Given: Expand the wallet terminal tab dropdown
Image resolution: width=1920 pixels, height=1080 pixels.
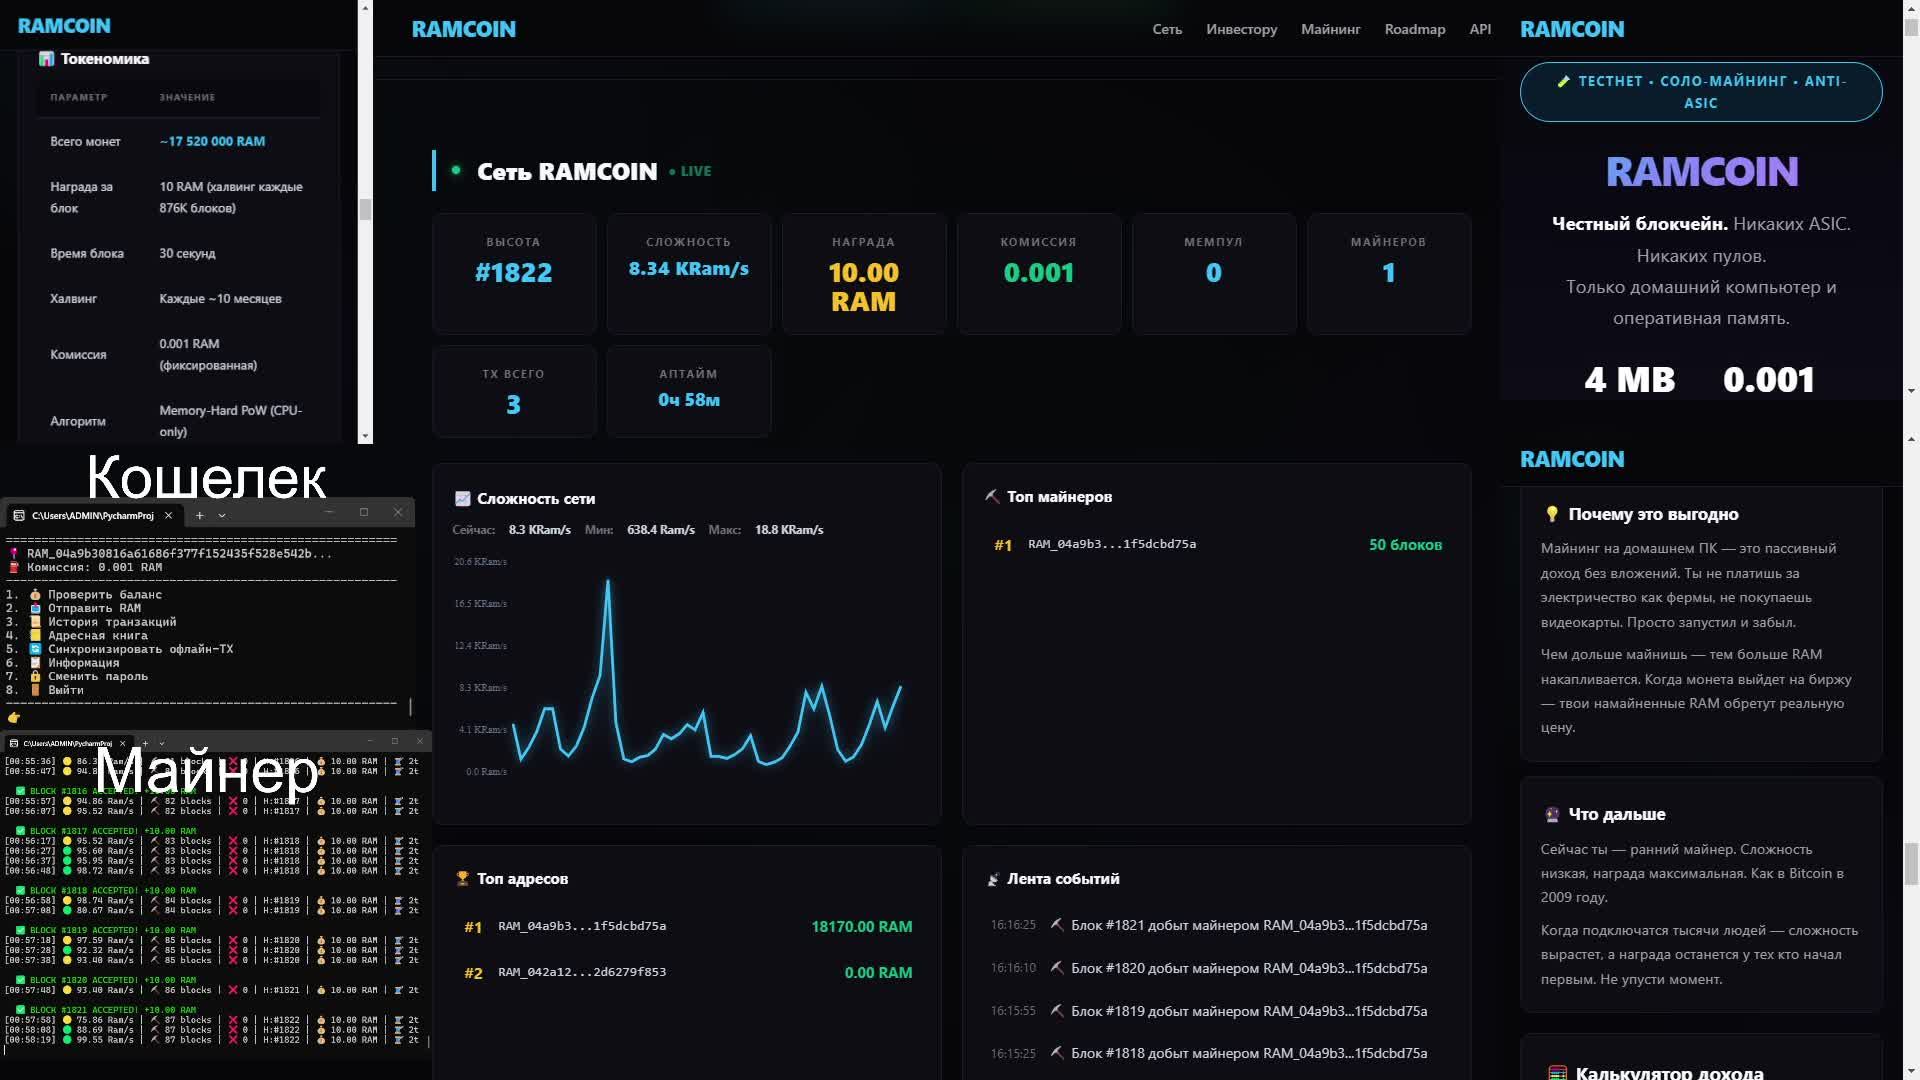Looking at the screenshot, I should [x=222, y=515].
